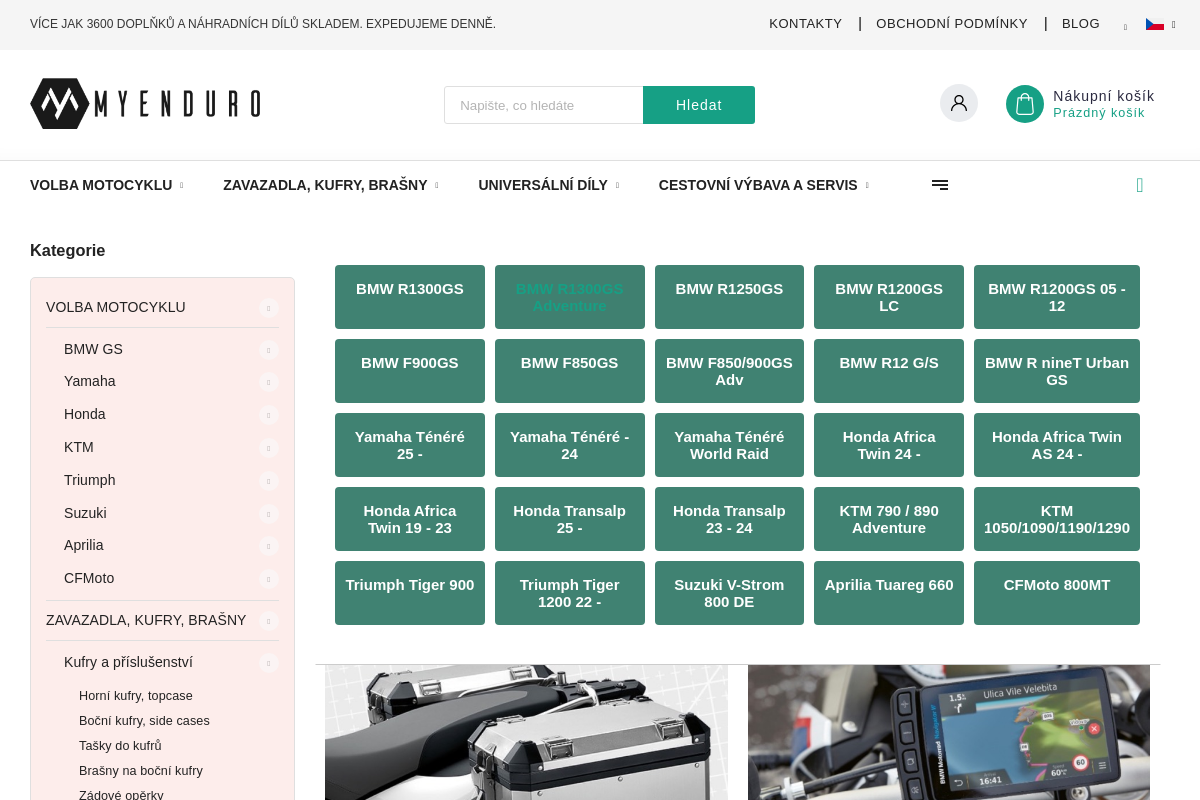Open the shopping cart icon
Screen dimensions: 1200x800
[1025, 104]
